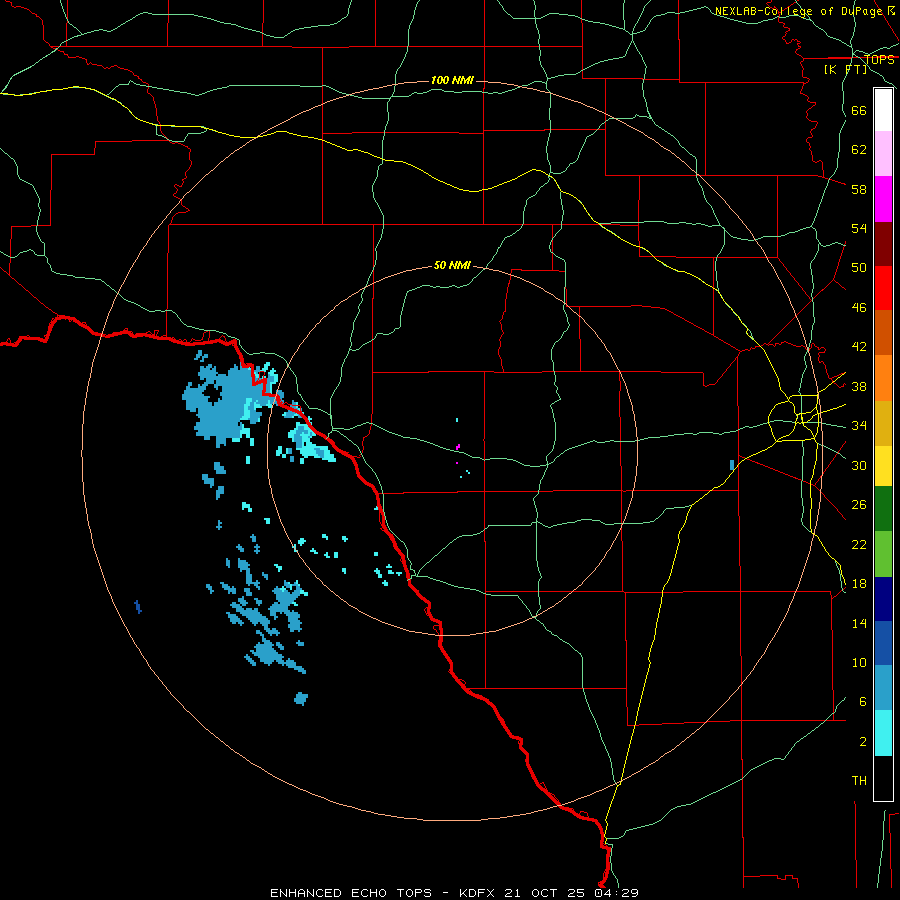Viewport: 900px width, 900px height.
Task: Select the dark orange legend swatch
Action: pos(883,333)
